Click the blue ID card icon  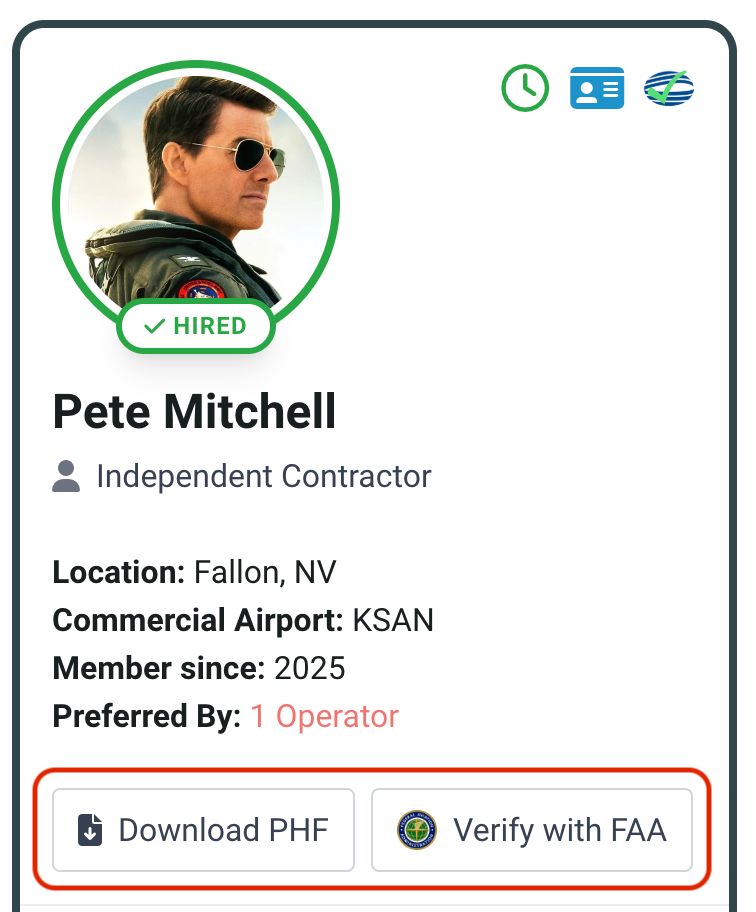(597, 88)
